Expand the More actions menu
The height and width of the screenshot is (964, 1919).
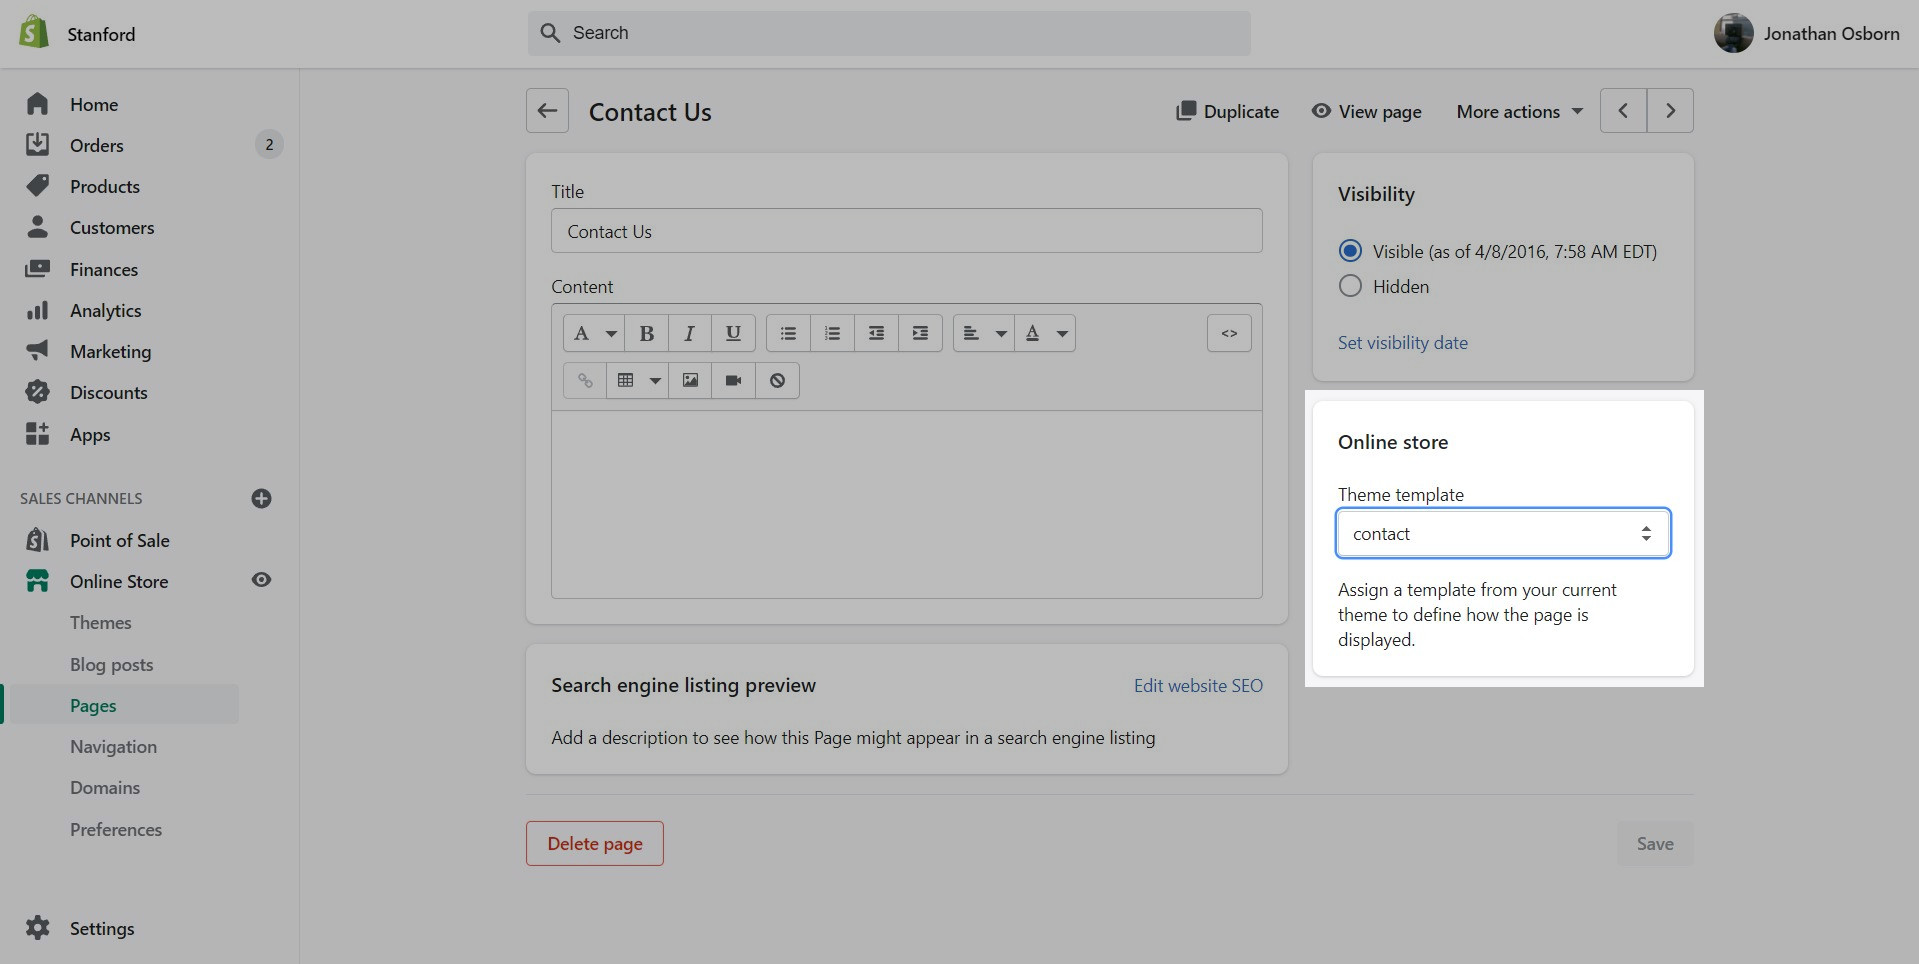coord(1519,112)
